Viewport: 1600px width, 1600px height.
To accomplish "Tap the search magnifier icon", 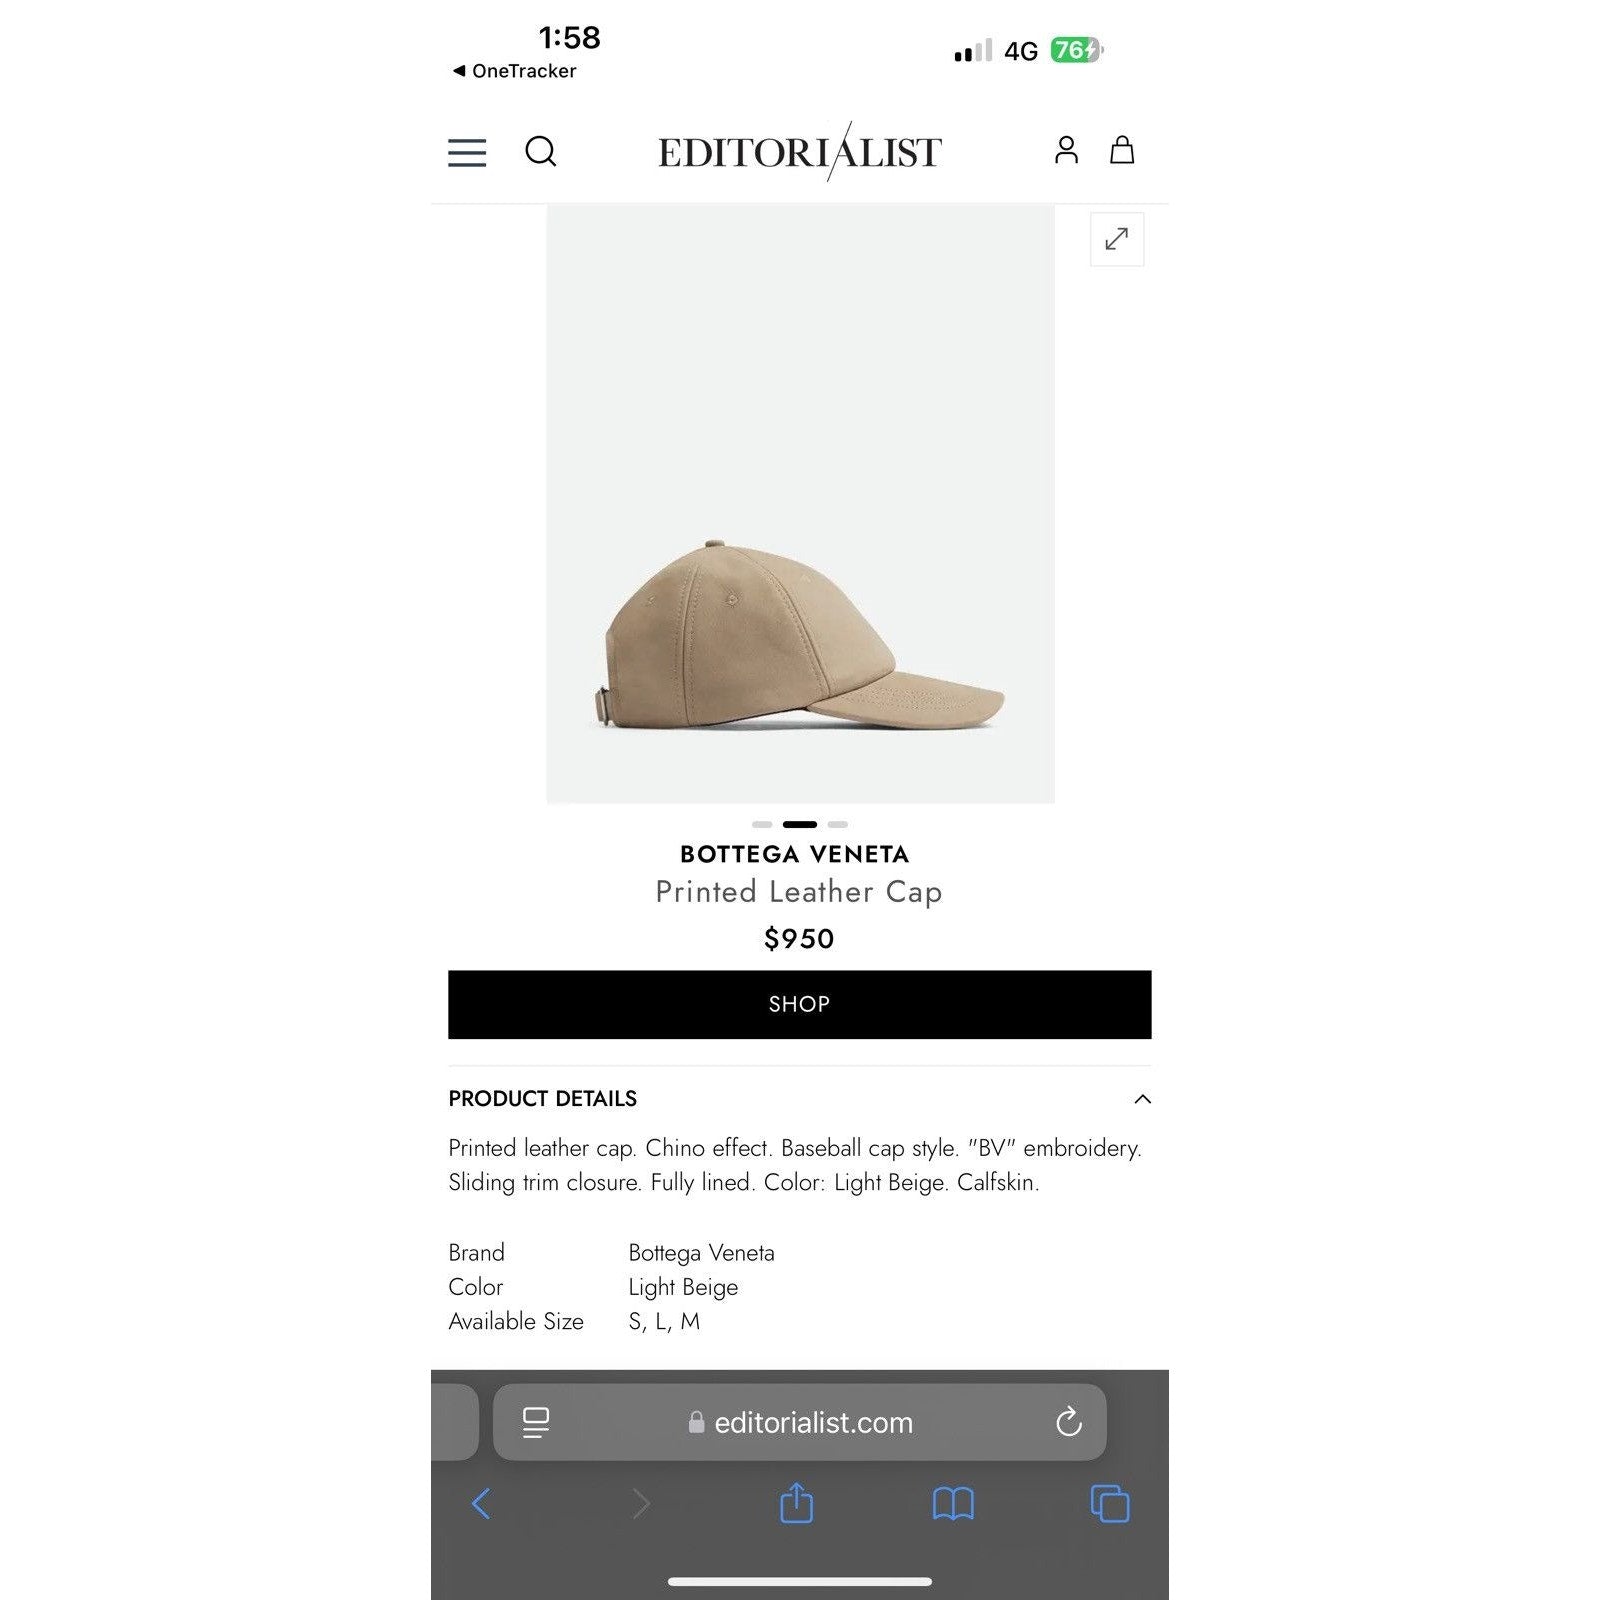I will click(541, 152).
